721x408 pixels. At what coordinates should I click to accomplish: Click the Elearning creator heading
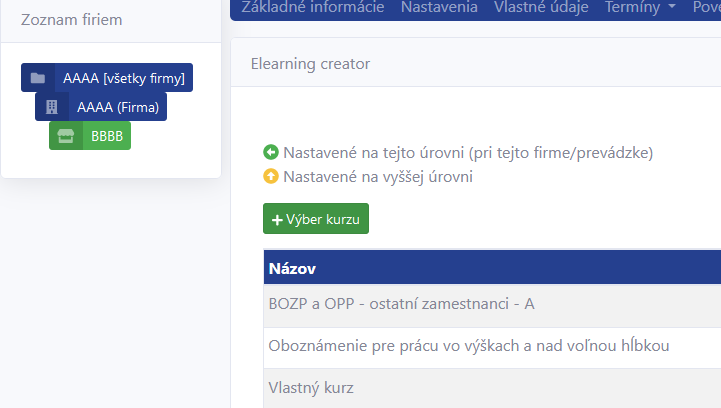[x=310, y=63]
